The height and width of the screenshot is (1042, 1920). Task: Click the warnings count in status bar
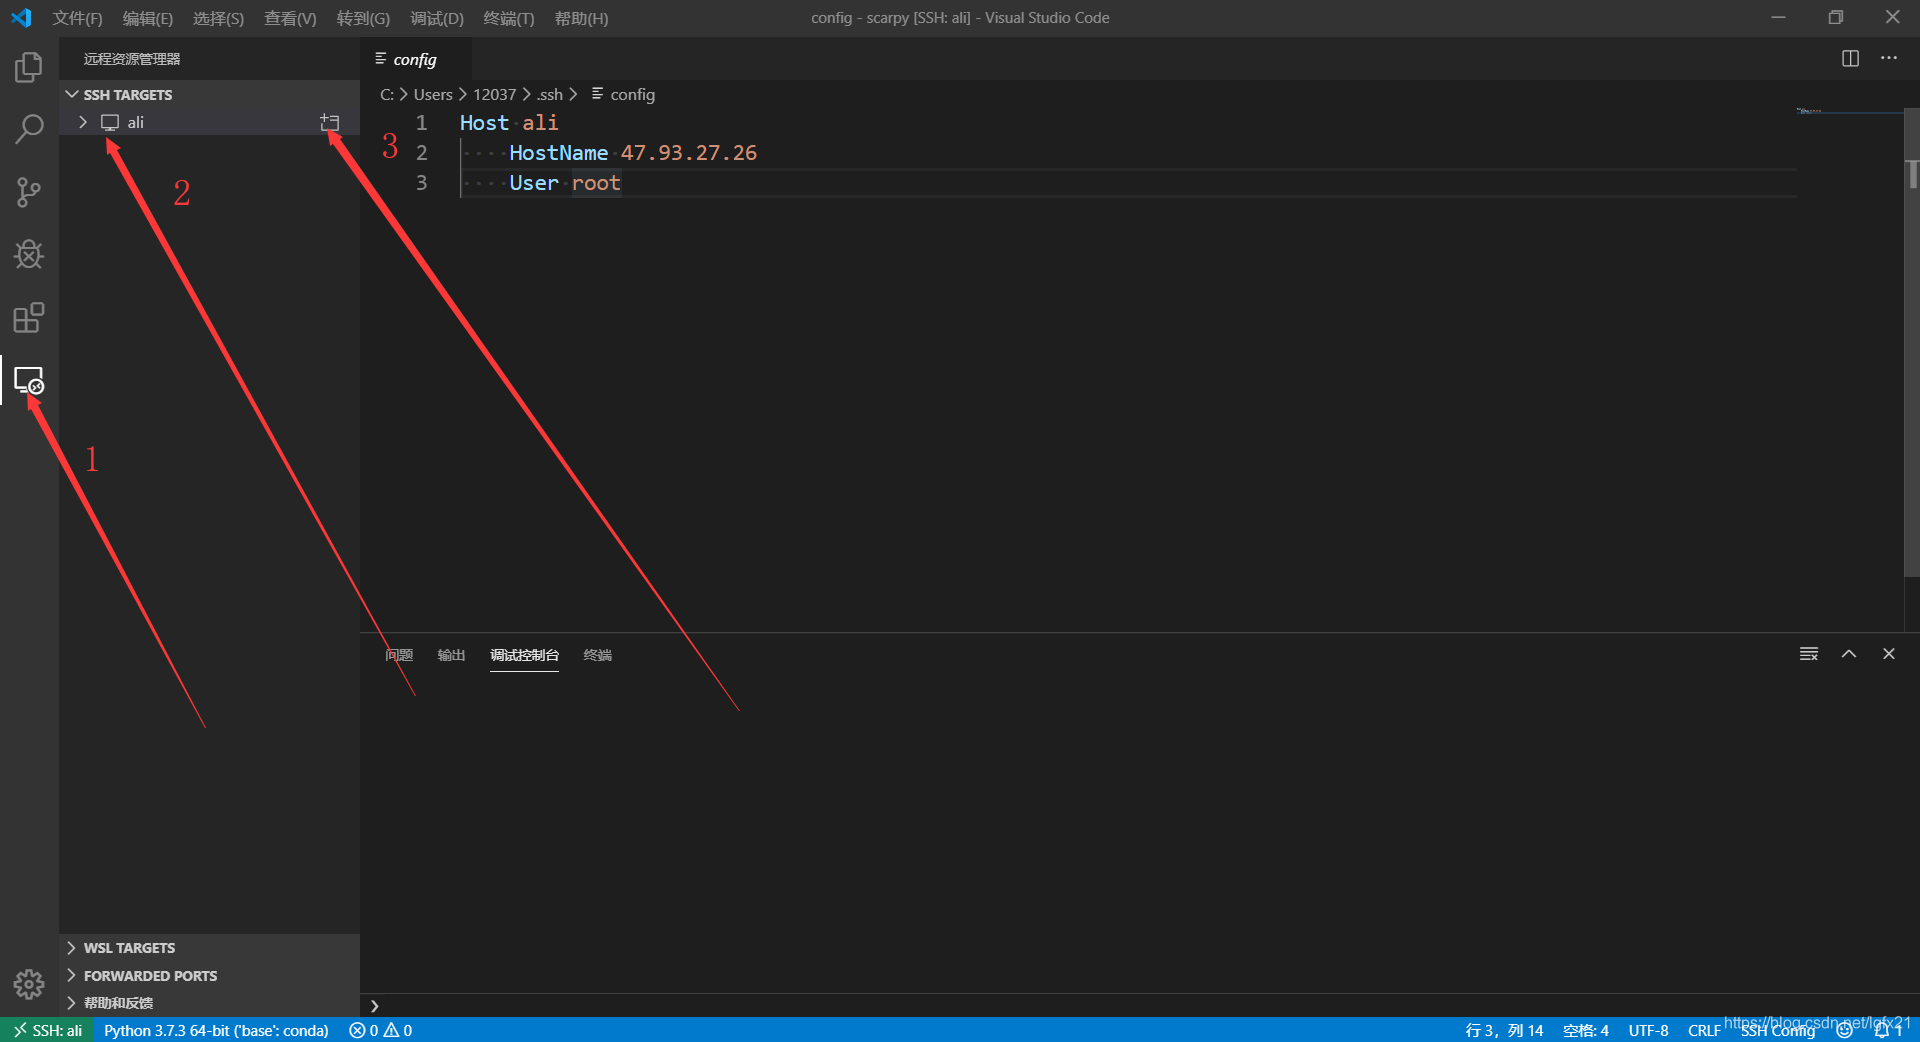point(398,1030)
